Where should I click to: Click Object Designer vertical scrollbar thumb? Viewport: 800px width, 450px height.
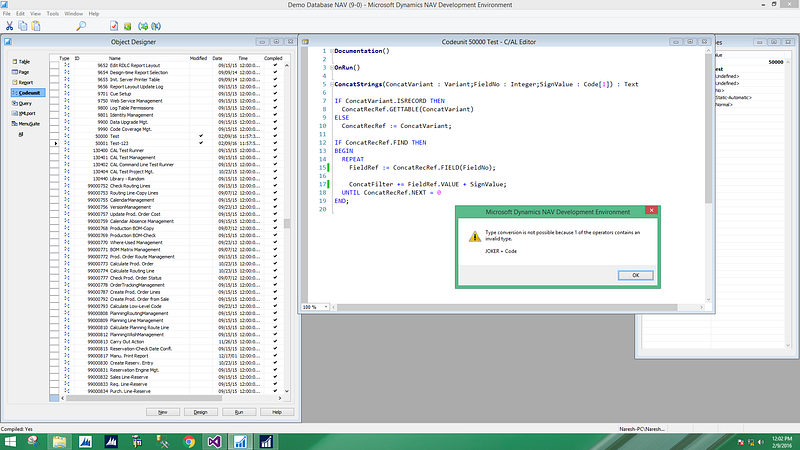pyautogui.click(x=287, y=223)
